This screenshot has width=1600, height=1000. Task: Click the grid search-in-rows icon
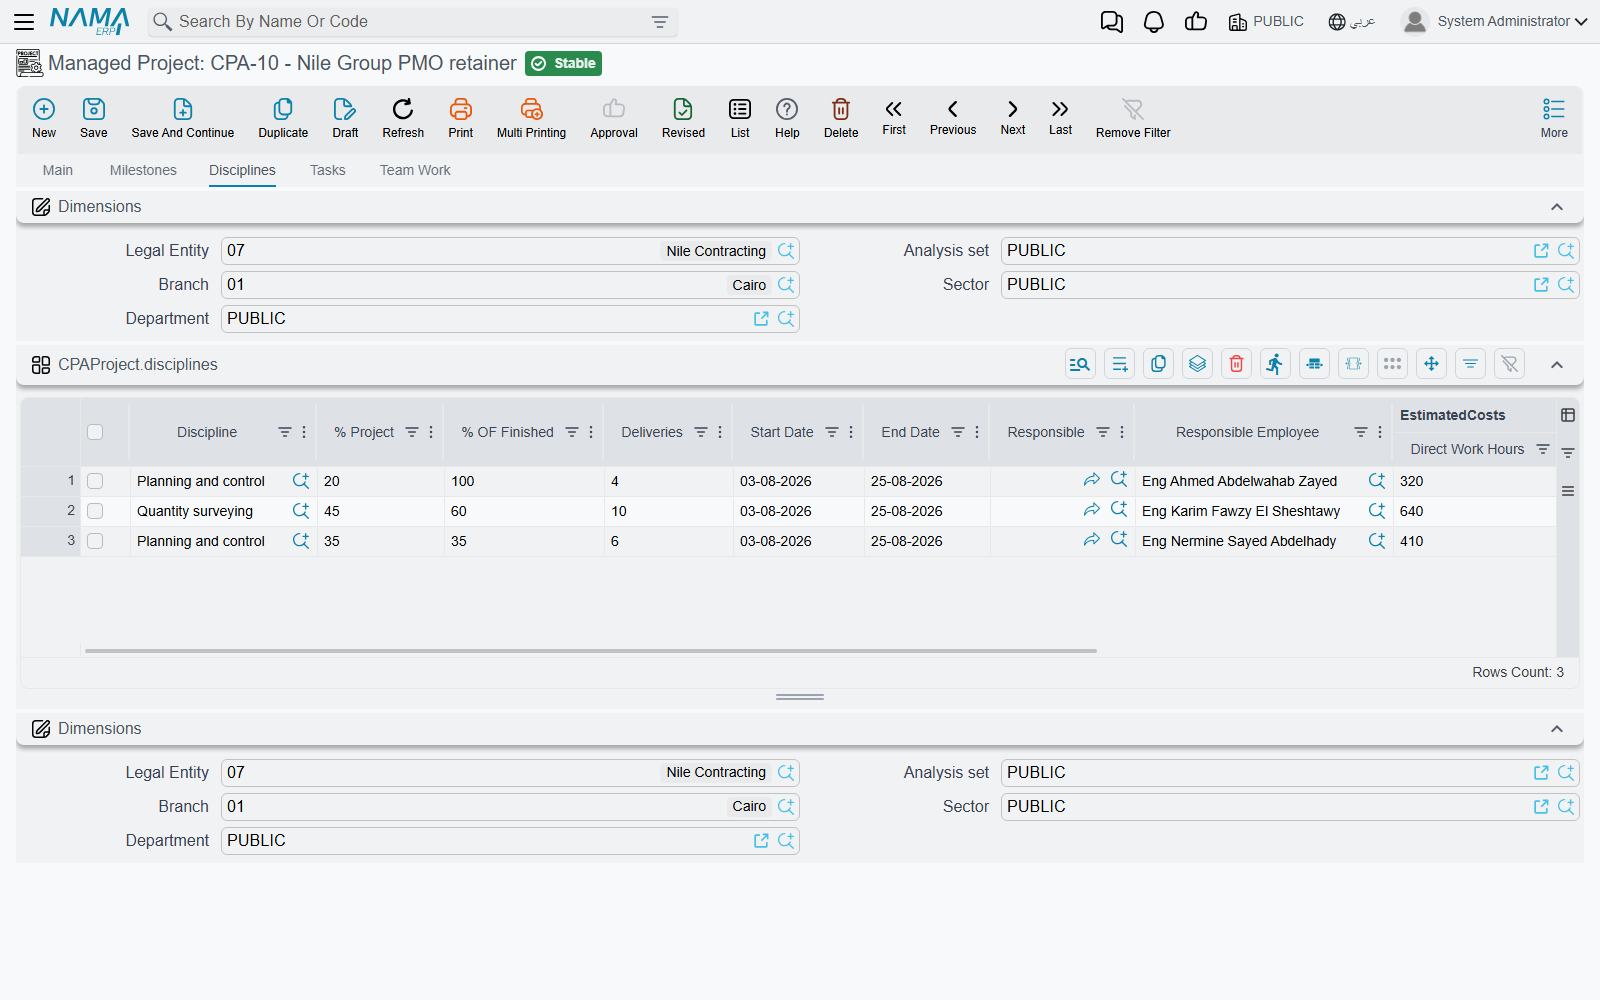point(1080,364)
